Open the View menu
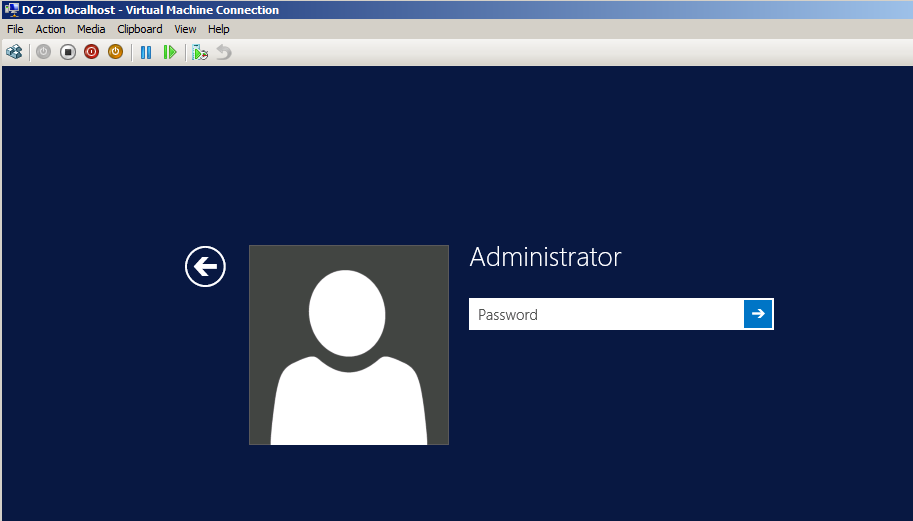913x521 pixels. click(x=185, y=29)
